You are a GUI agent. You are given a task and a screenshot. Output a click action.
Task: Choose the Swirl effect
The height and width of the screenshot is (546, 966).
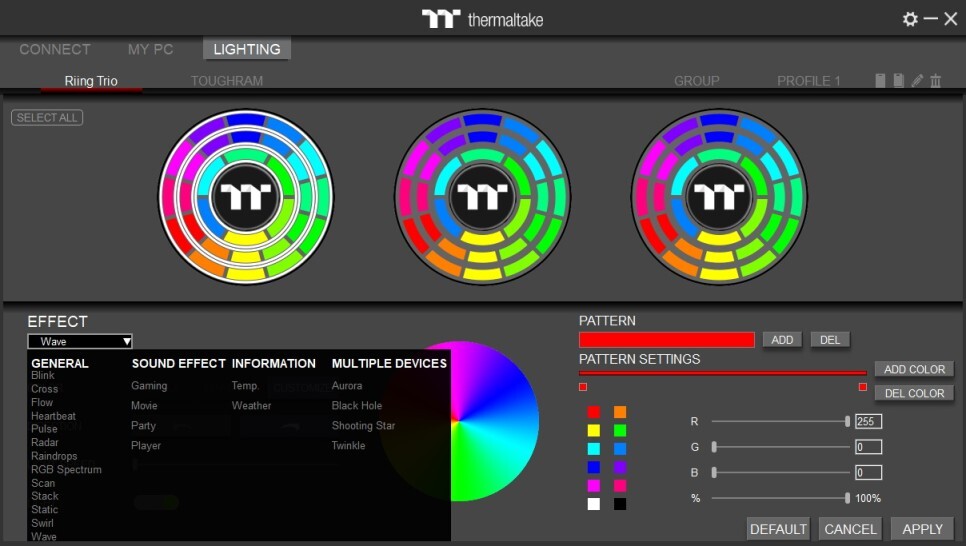pos(43,523)
